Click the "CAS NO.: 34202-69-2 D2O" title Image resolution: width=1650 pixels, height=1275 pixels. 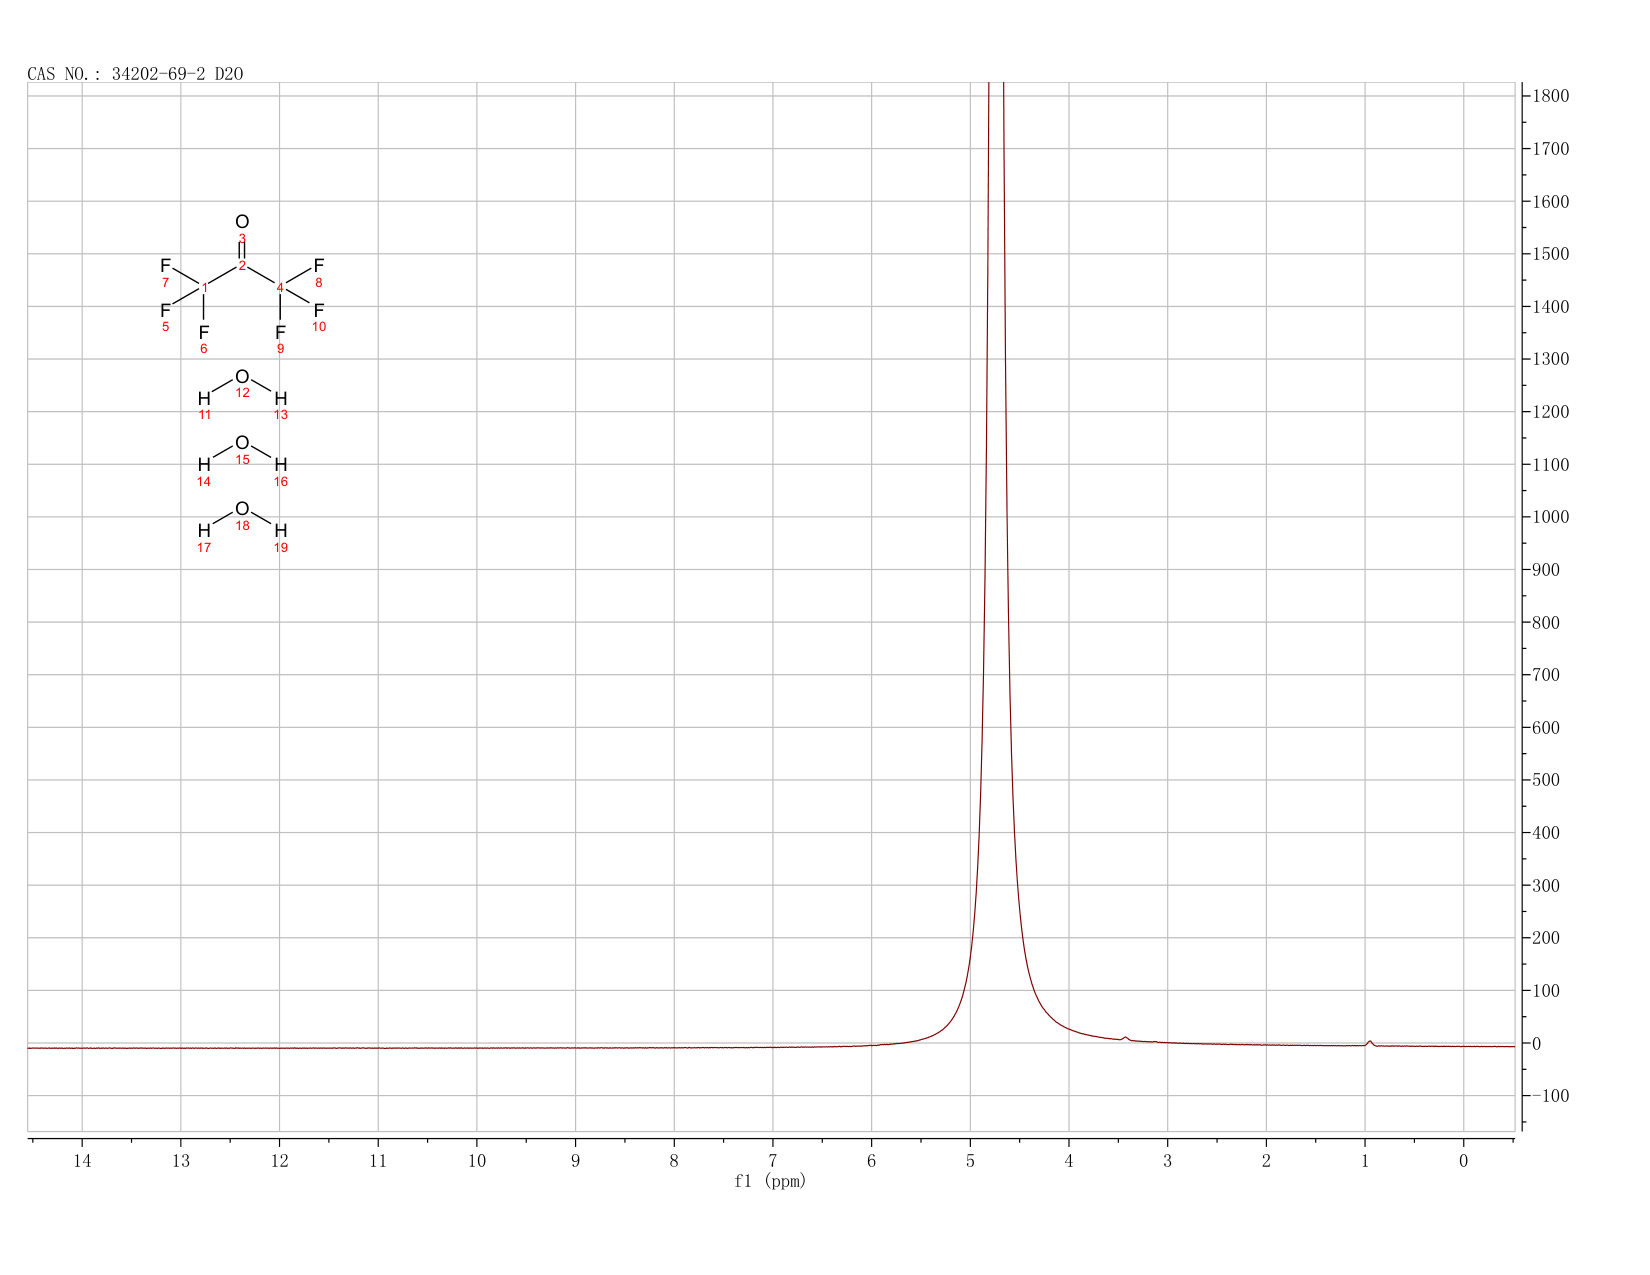[135, 74]
